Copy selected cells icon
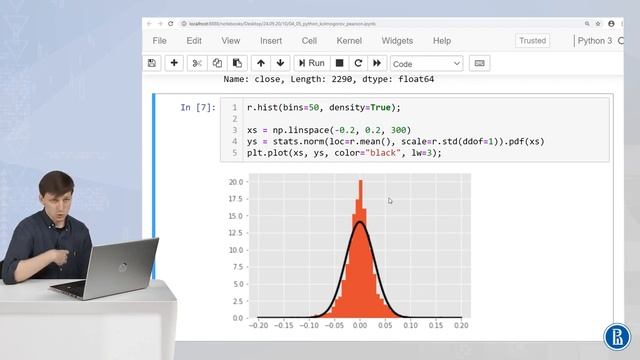This screenshot has height=360, width=640. [217, 63]
